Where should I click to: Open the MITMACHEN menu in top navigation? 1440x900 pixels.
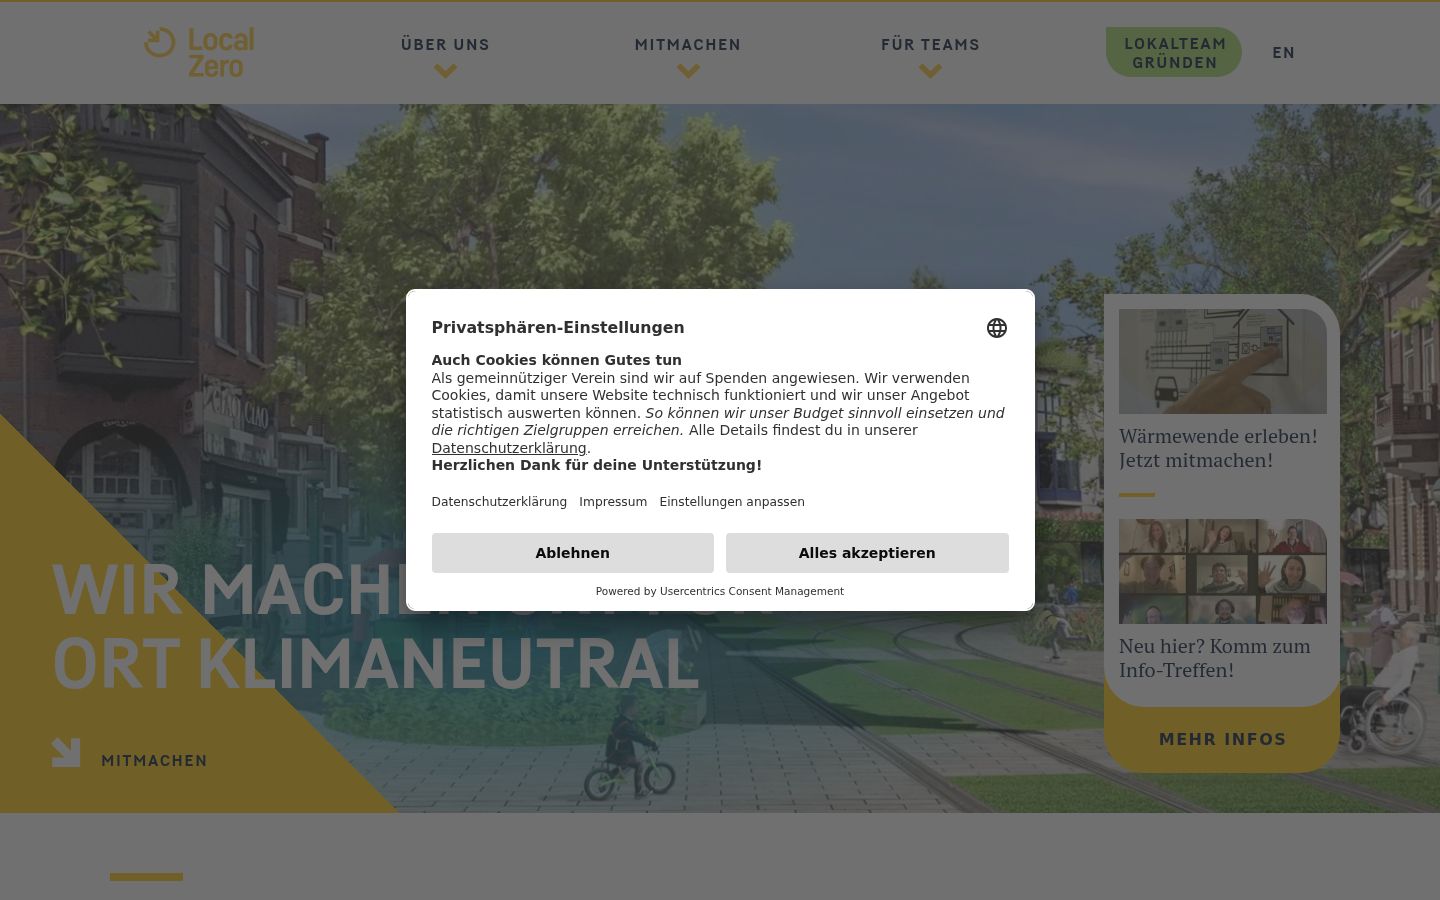(688, 45)
